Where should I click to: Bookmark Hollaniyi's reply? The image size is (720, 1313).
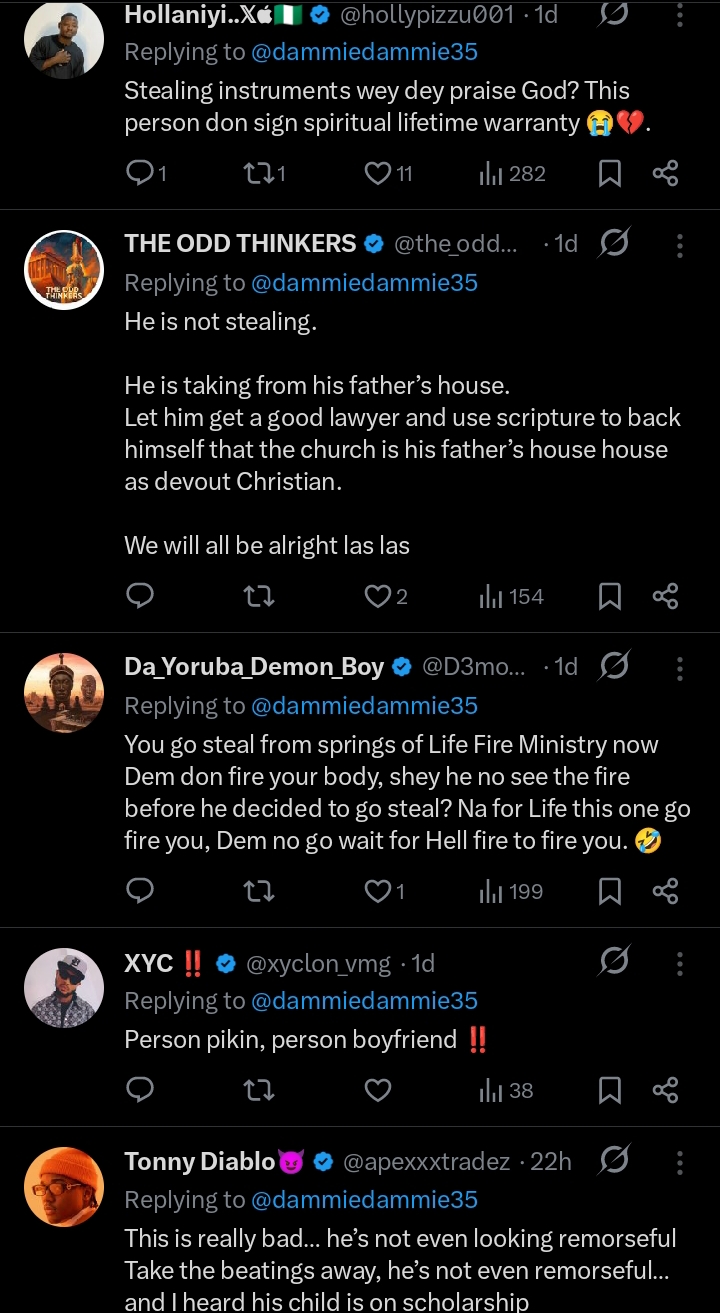[609, 175]
